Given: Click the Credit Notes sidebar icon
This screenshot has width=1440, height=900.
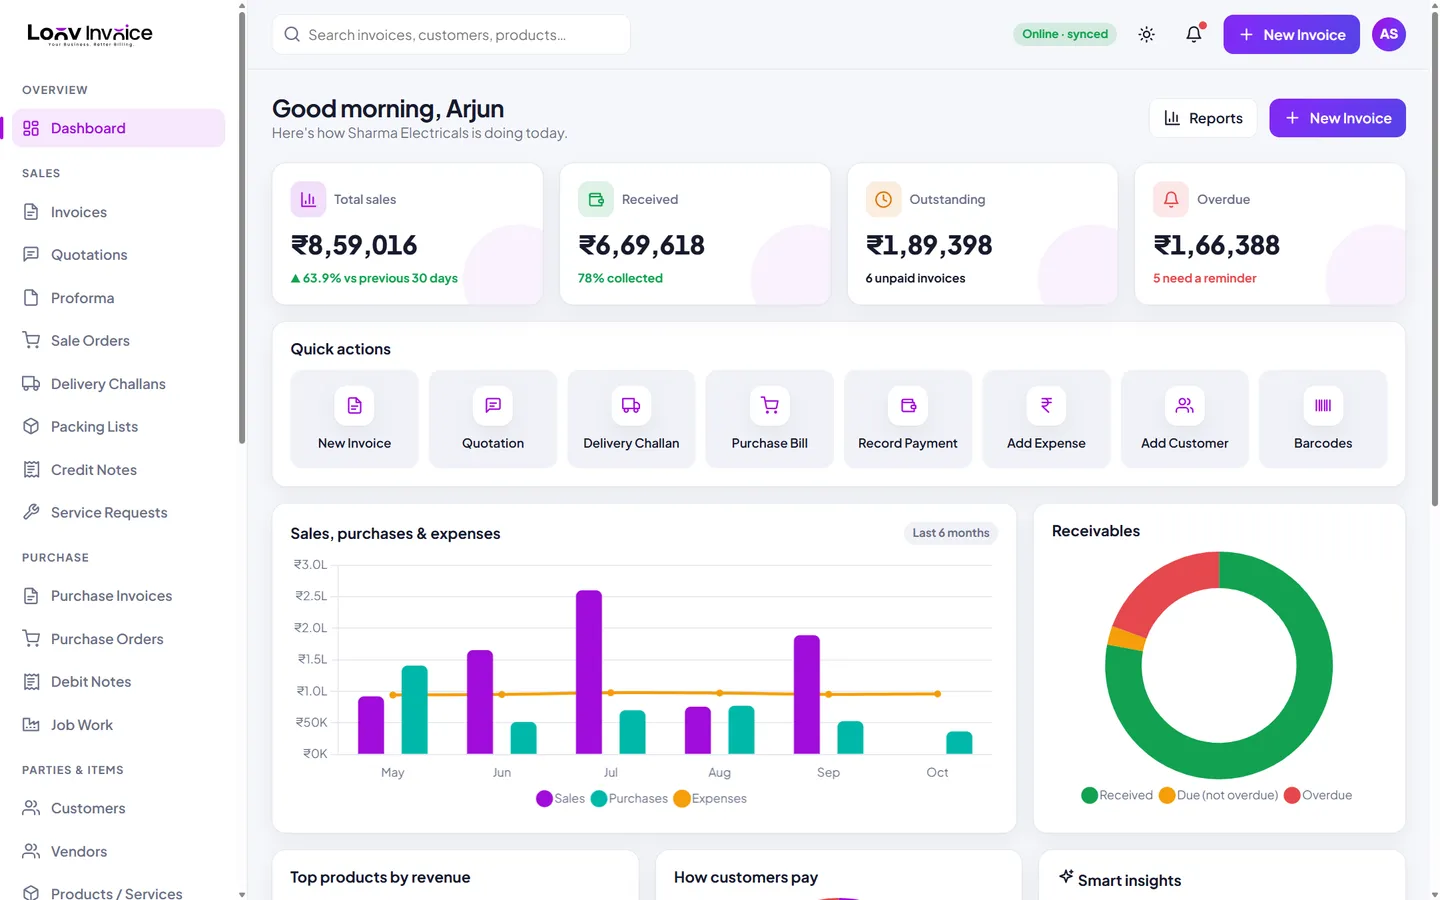Looking at the screenshot, I should pyautogui.click(x=31, y=469).
